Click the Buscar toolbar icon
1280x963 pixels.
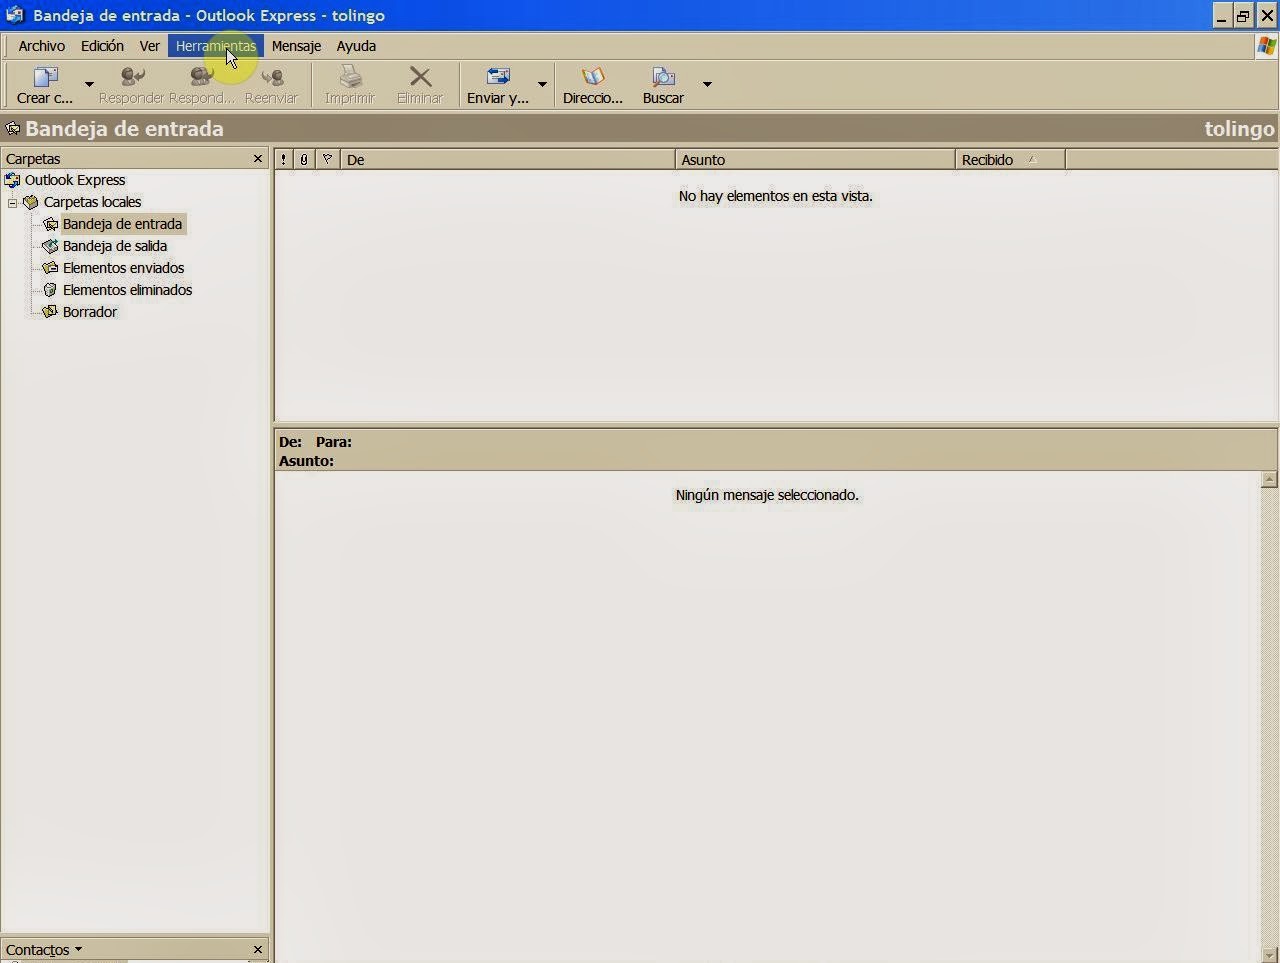click(663, 77)
